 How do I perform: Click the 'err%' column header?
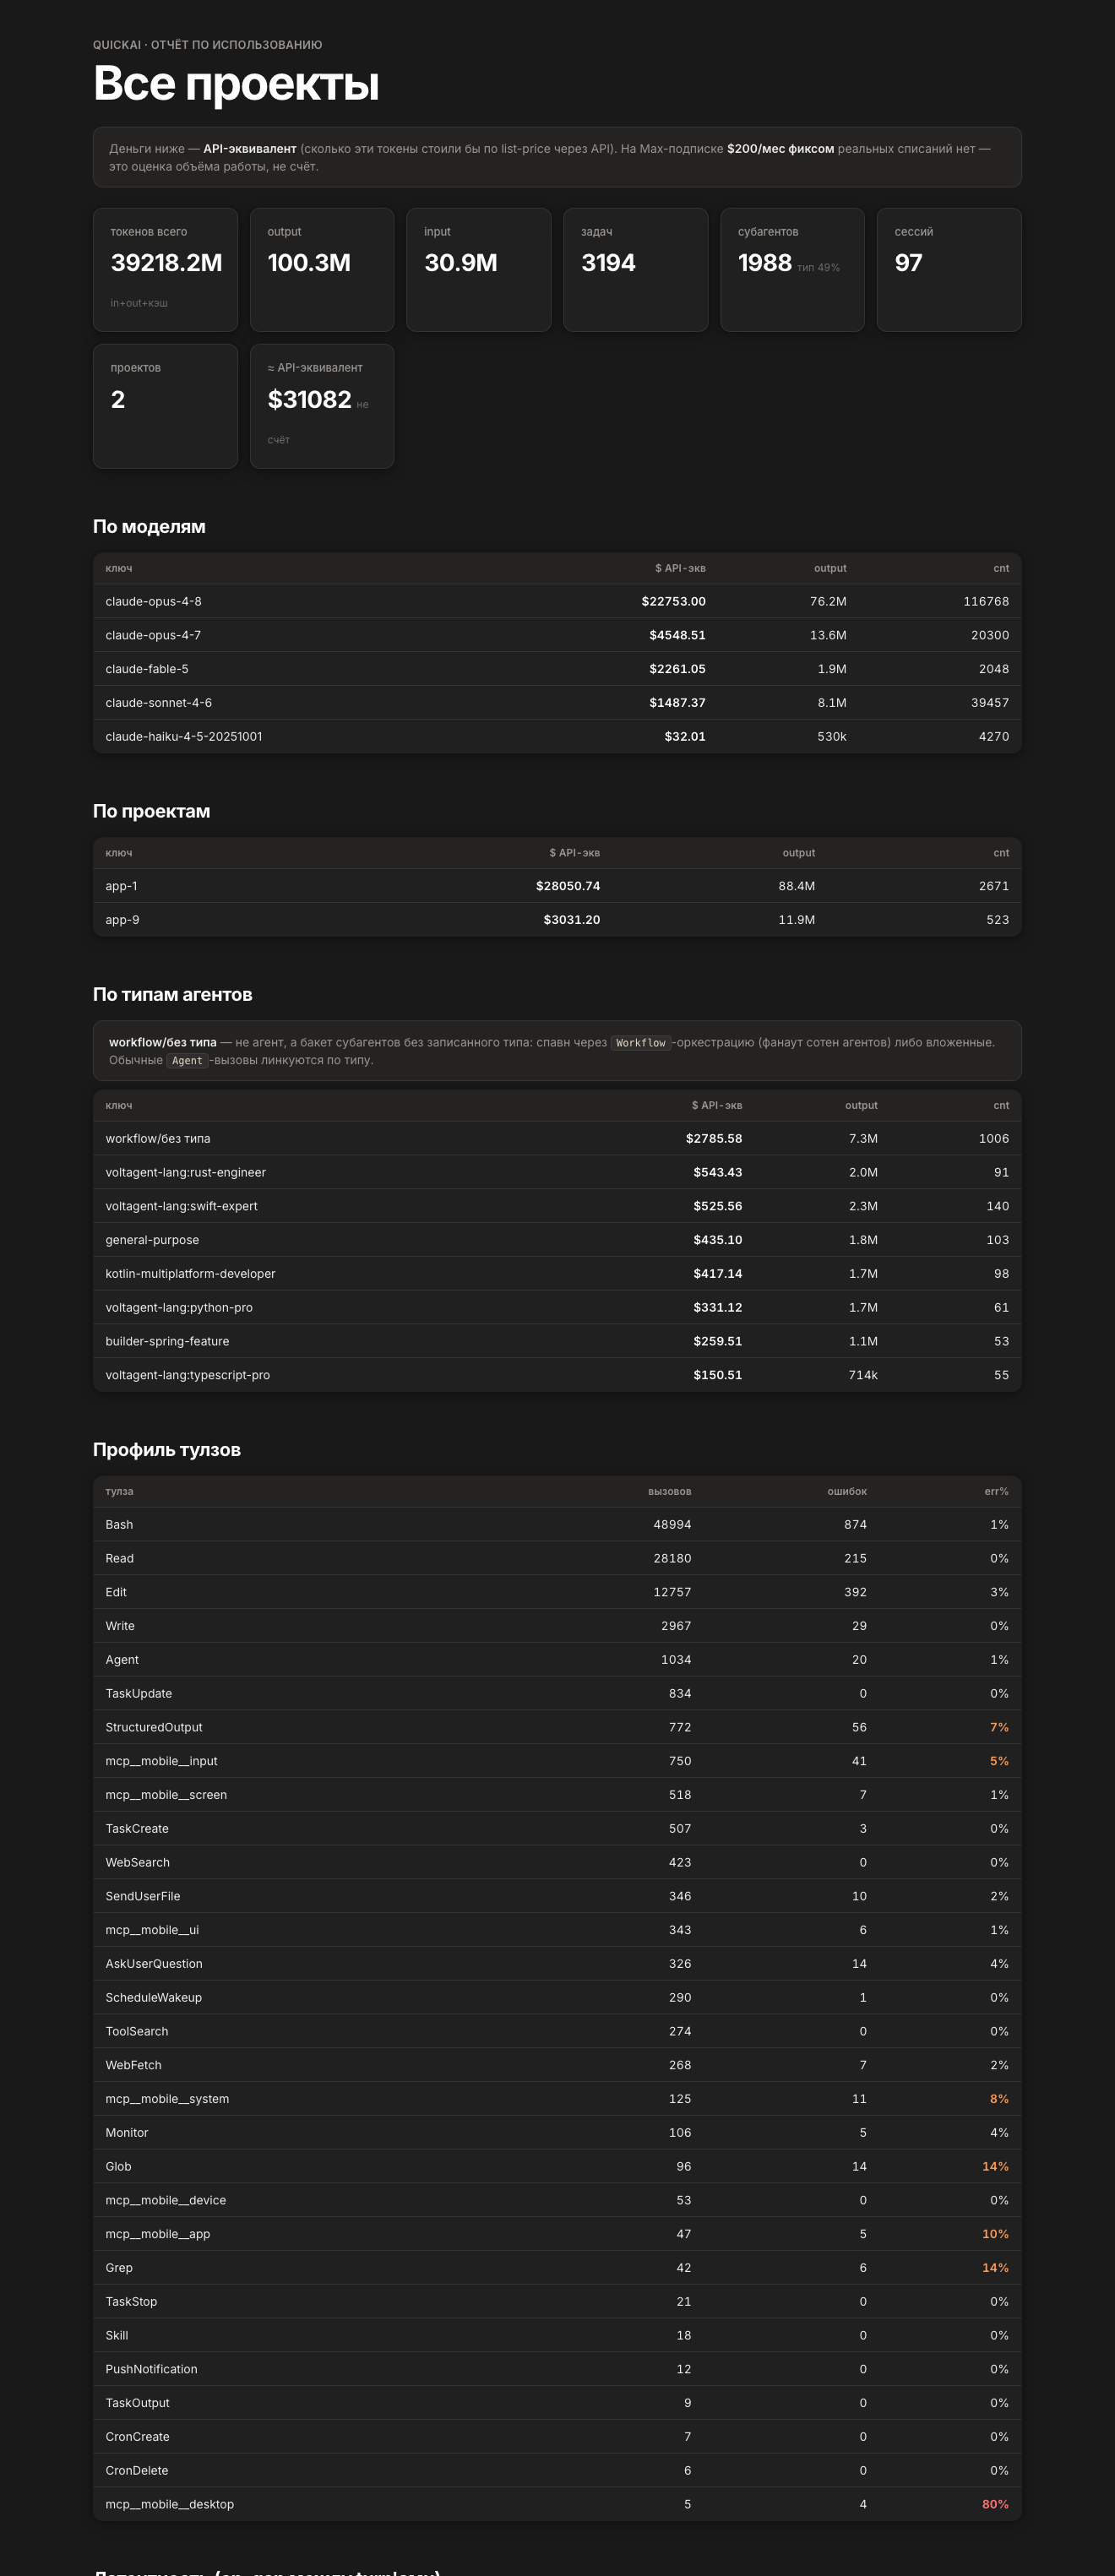996,1491
